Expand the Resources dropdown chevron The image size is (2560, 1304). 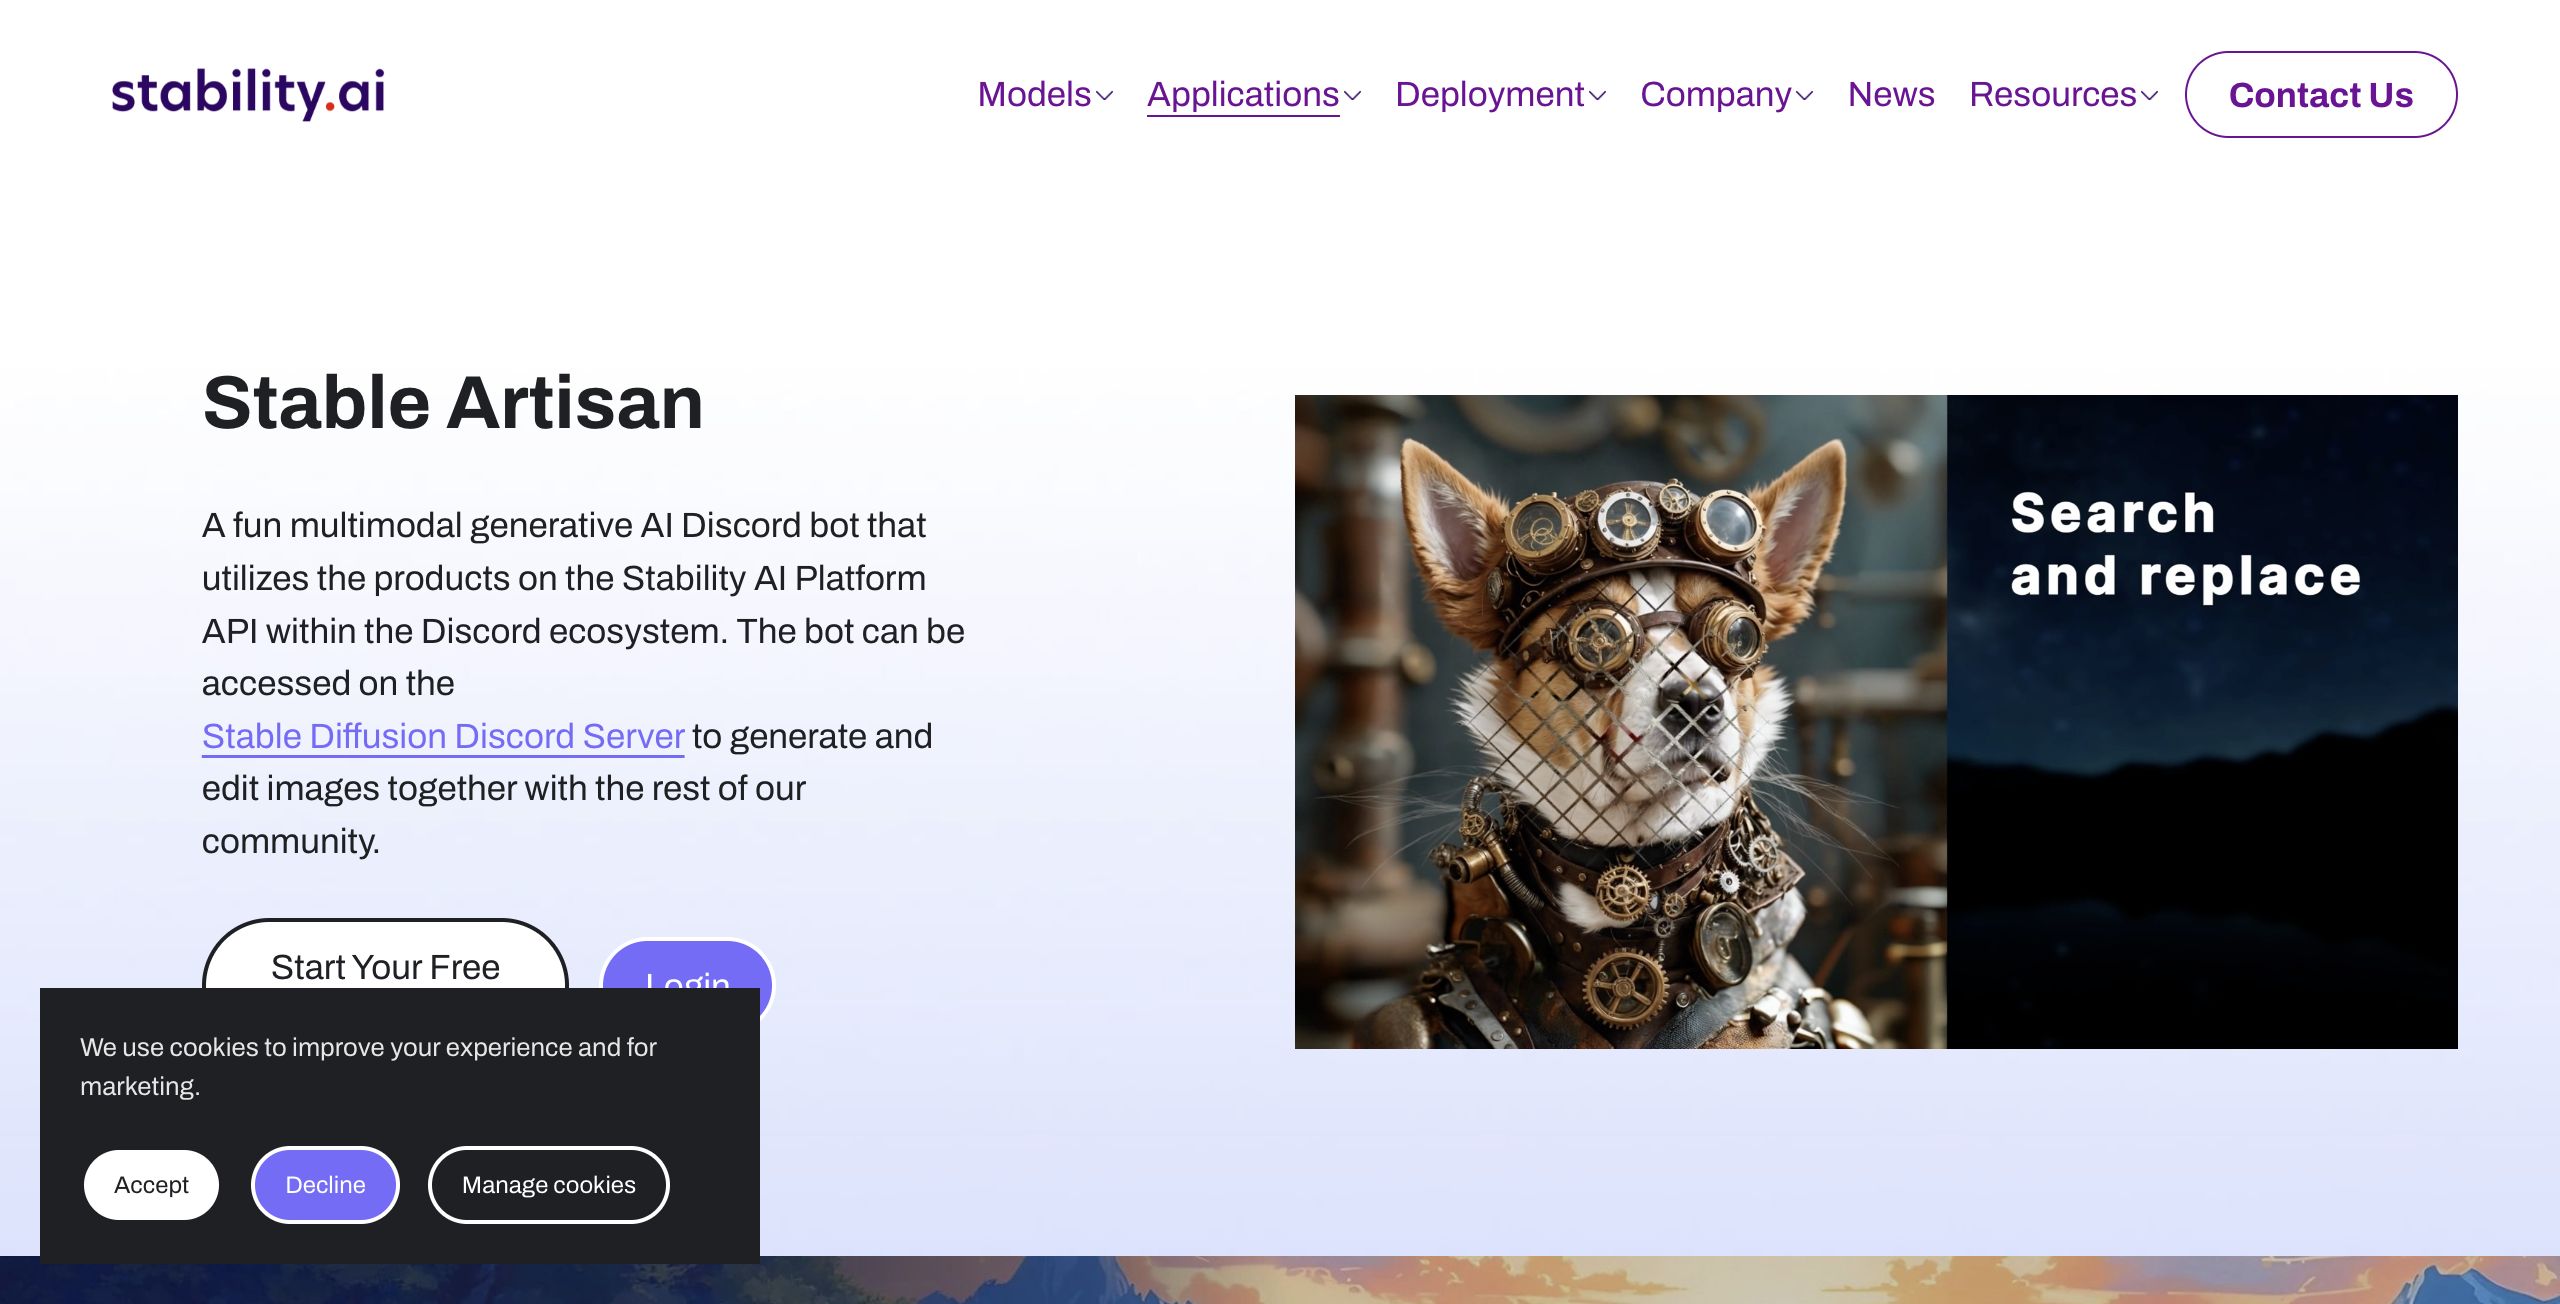coord(2150,96)
